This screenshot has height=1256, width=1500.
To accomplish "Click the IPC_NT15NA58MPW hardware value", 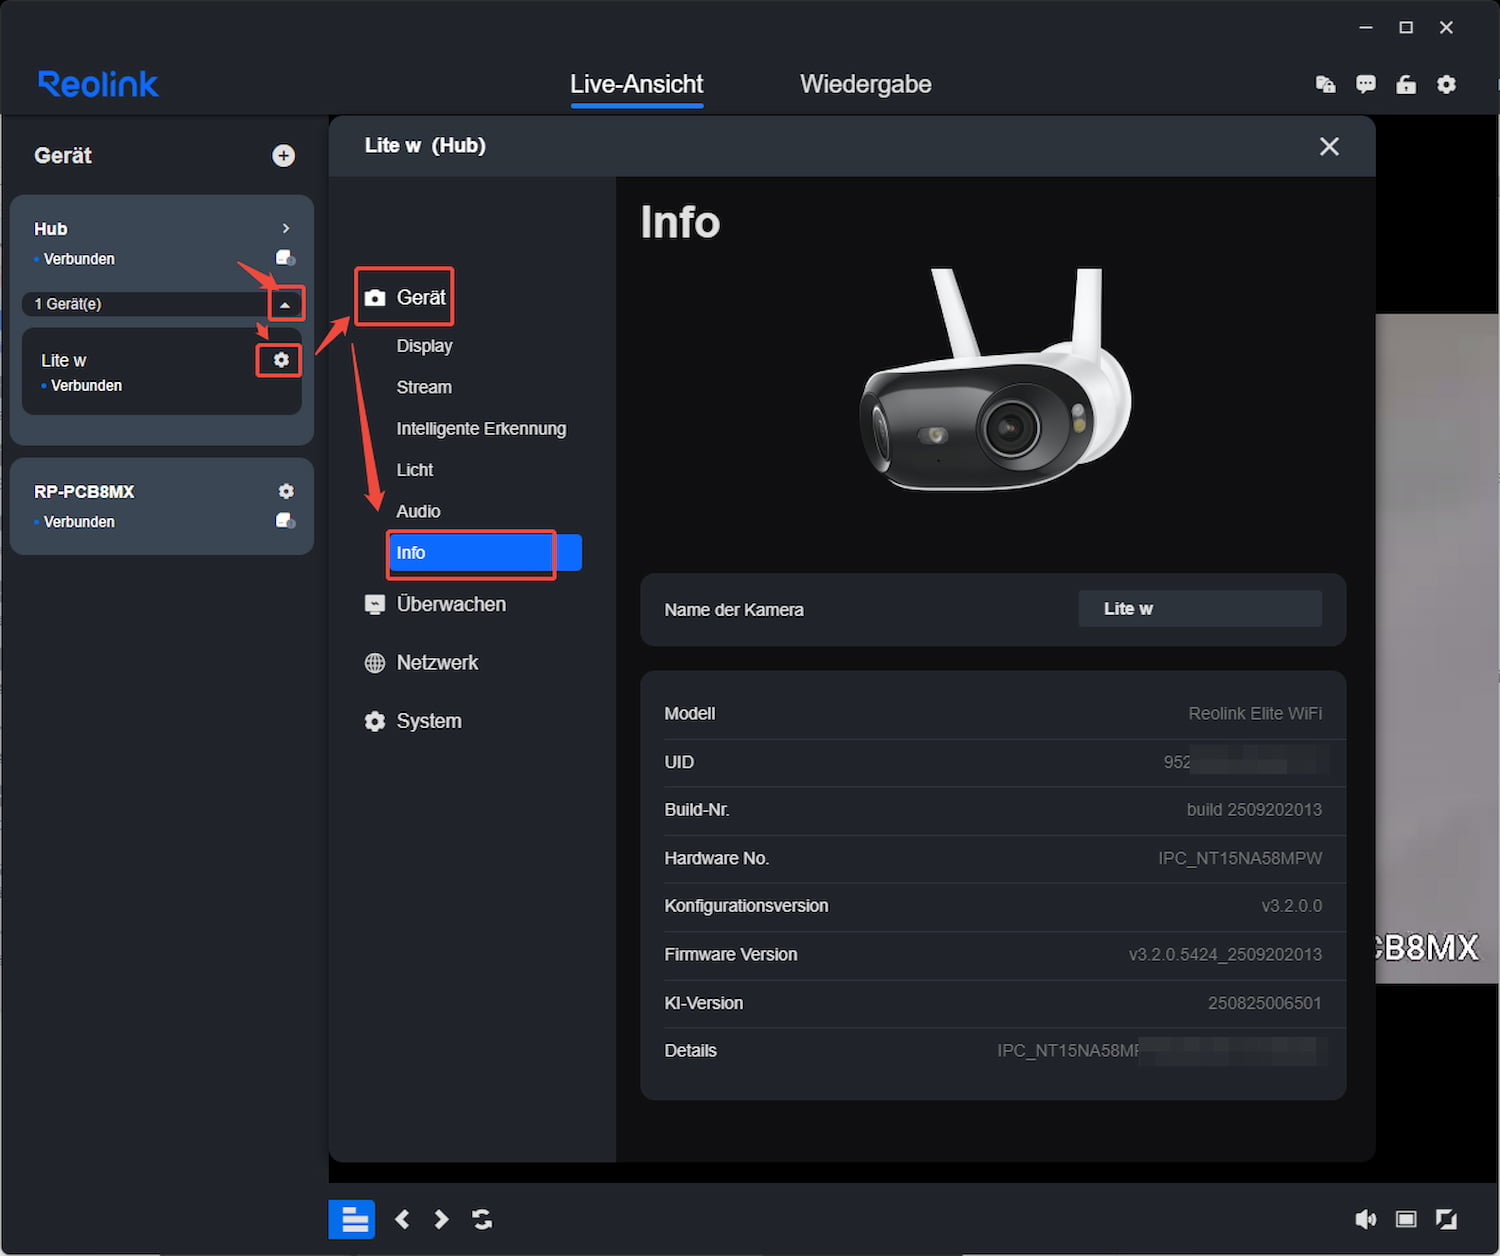I will tap(1240, 858).
